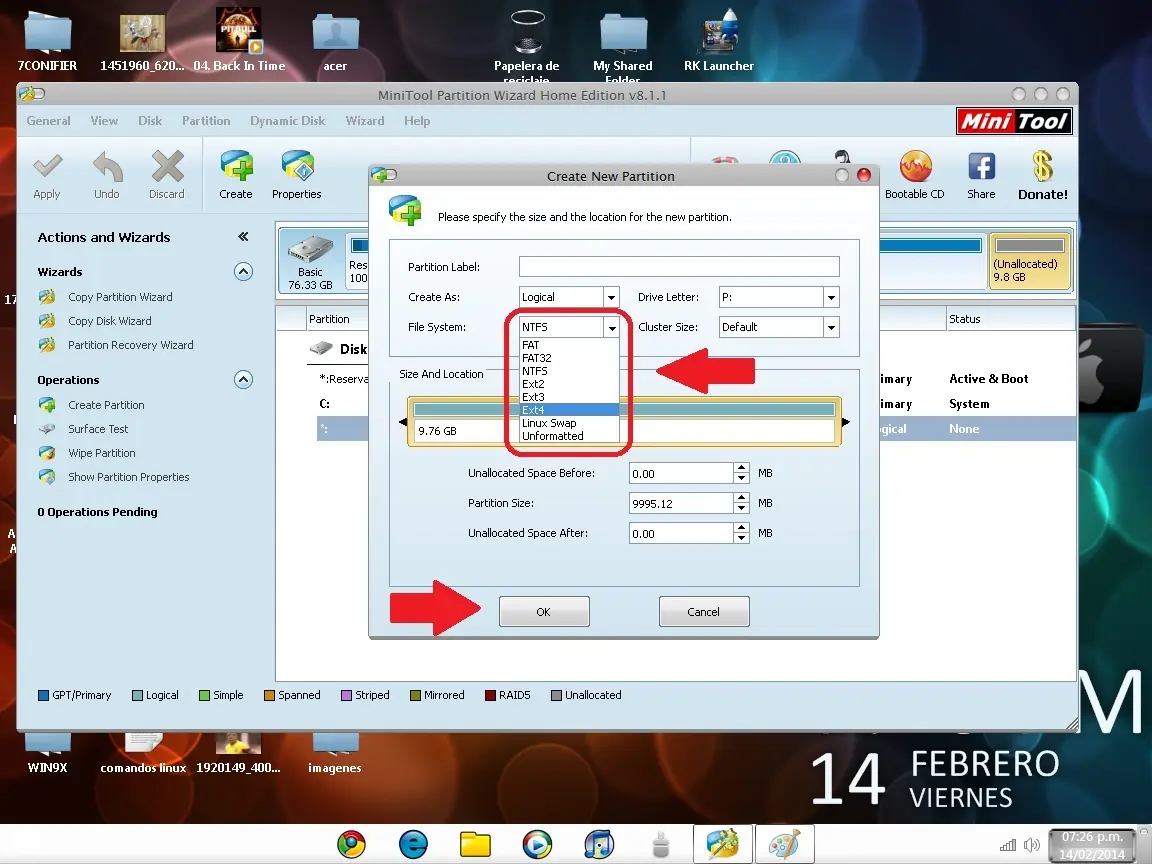The image size is (1152, 864).
Task: Click the Facebook Share icon
Action: [982, 167]
